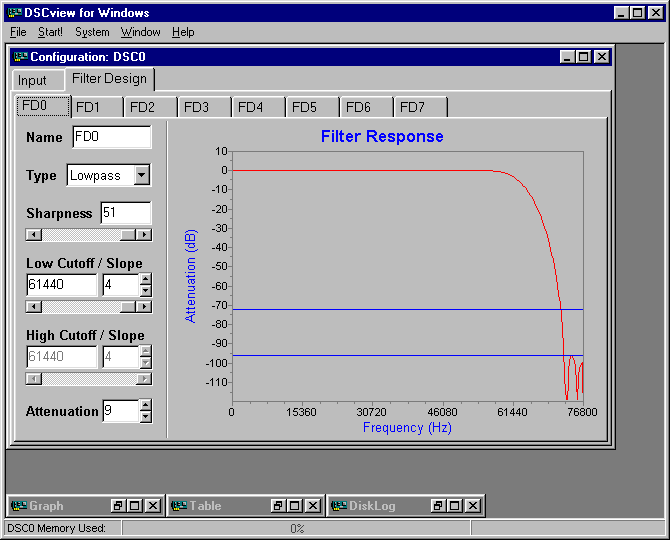Select the FD7 filter tab
The image size is (670, 540).
[x=420, y=107]
